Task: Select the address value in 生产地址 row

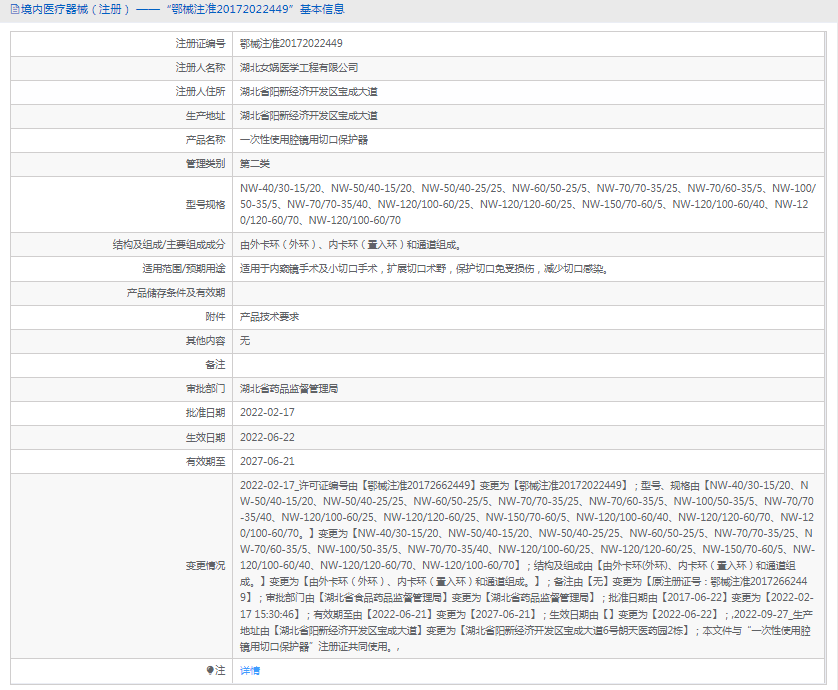Action: coord(308,116)
